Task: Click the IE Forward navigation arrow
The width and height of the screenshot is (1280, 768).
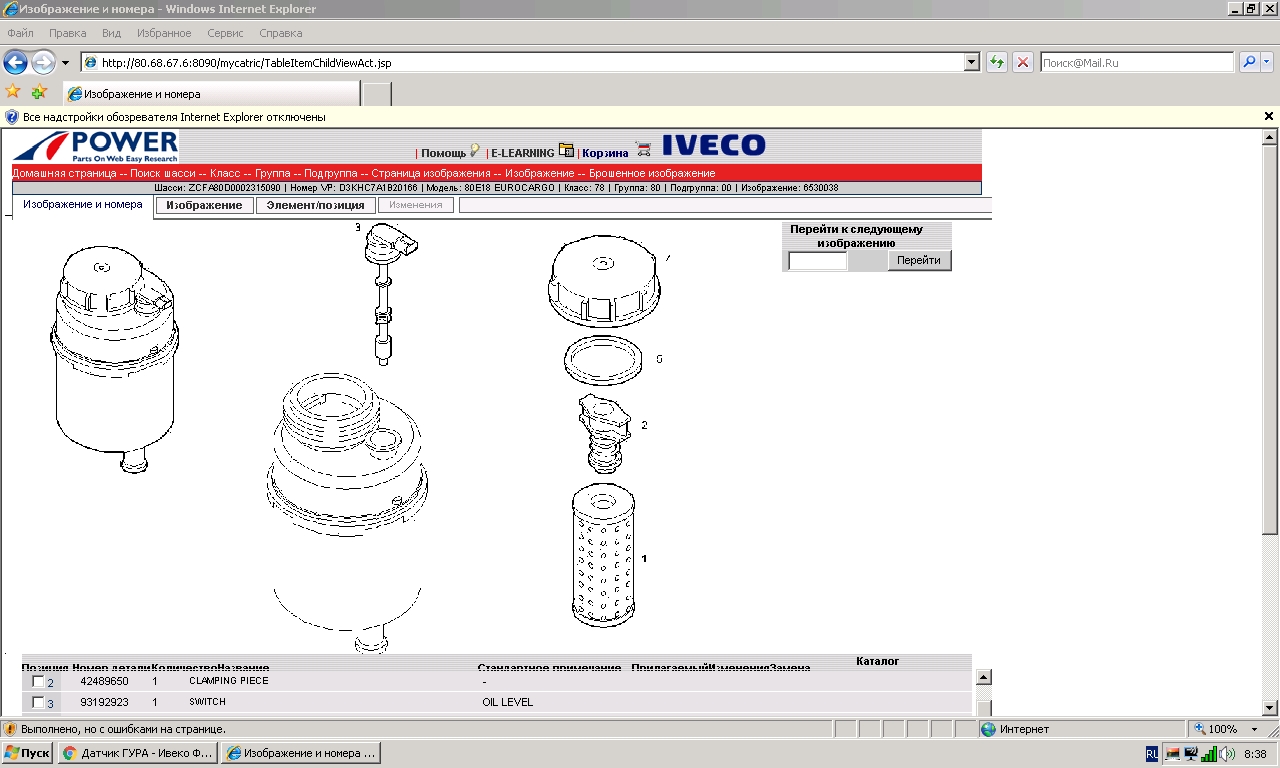Action: [43, 62]
